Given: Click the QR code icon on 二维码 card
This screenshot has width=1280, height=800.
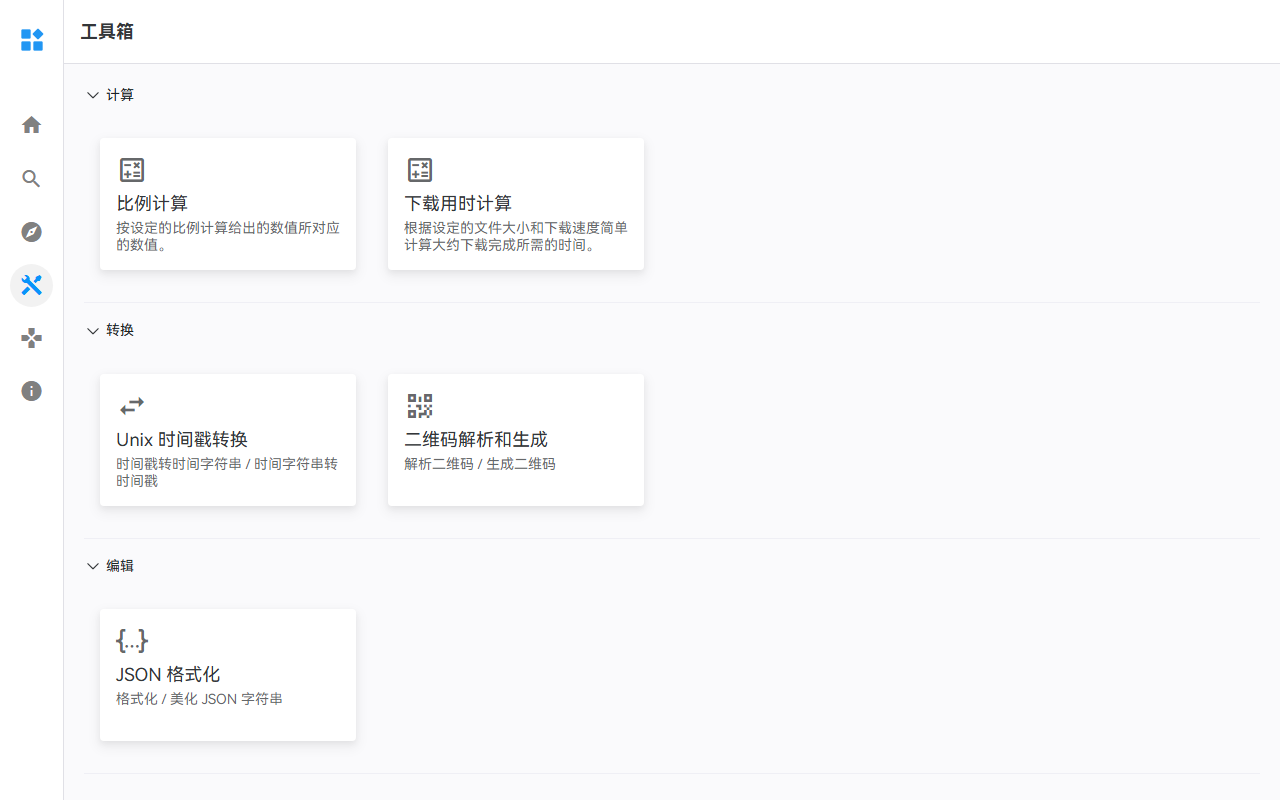Looking at the screenshot, I should coord(420,406).
